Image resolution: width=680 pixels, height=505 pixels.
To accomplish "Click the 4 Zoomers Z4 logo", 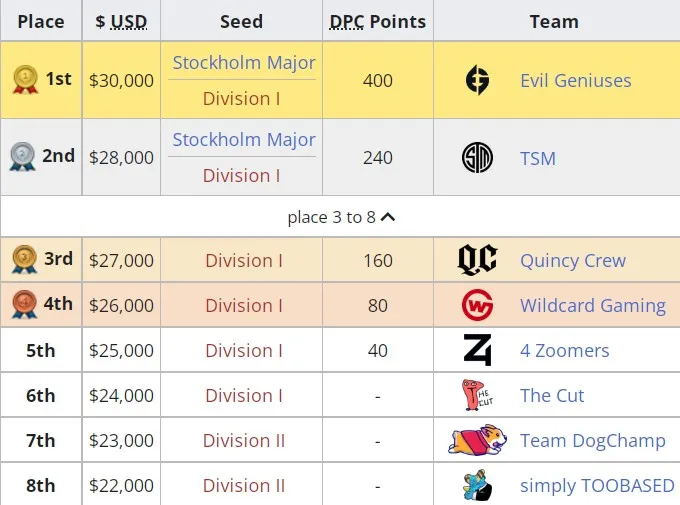I will coord(477,350).
